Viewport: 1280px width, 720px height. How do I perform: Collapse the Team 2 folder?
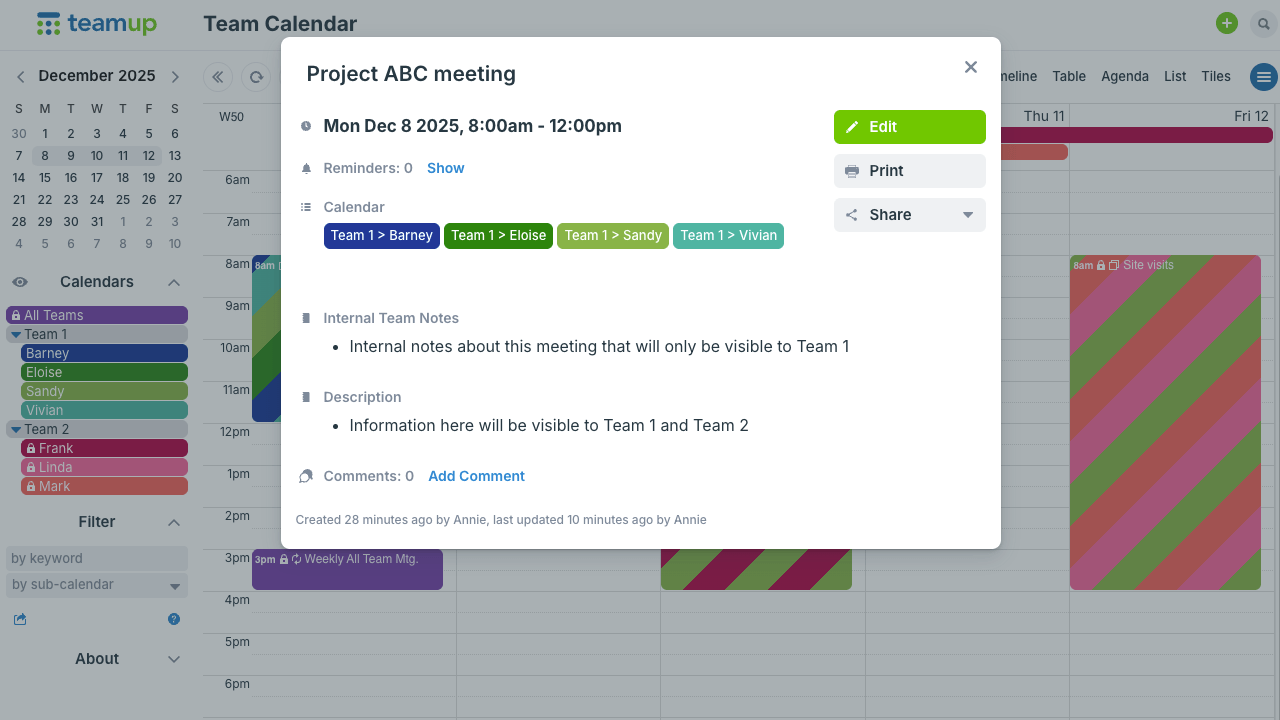pyautogui.click(x=16, y=429)
